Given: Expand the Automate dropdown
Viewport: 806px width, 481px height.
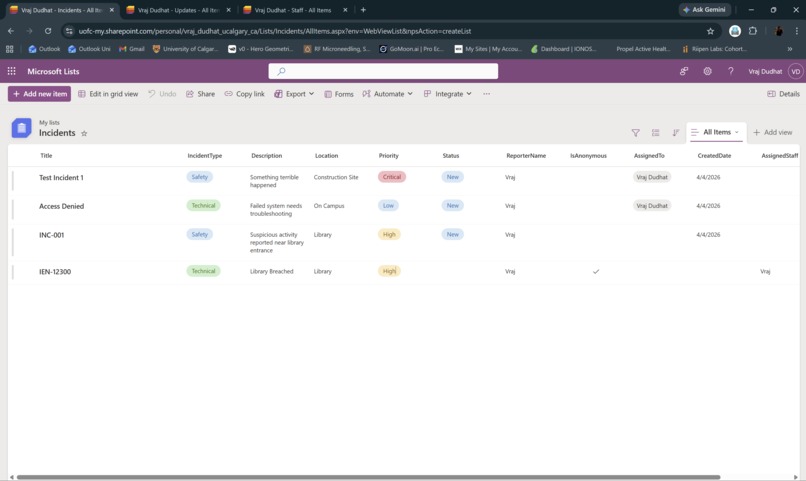Looking at the screenshot, I should point(388,94).
